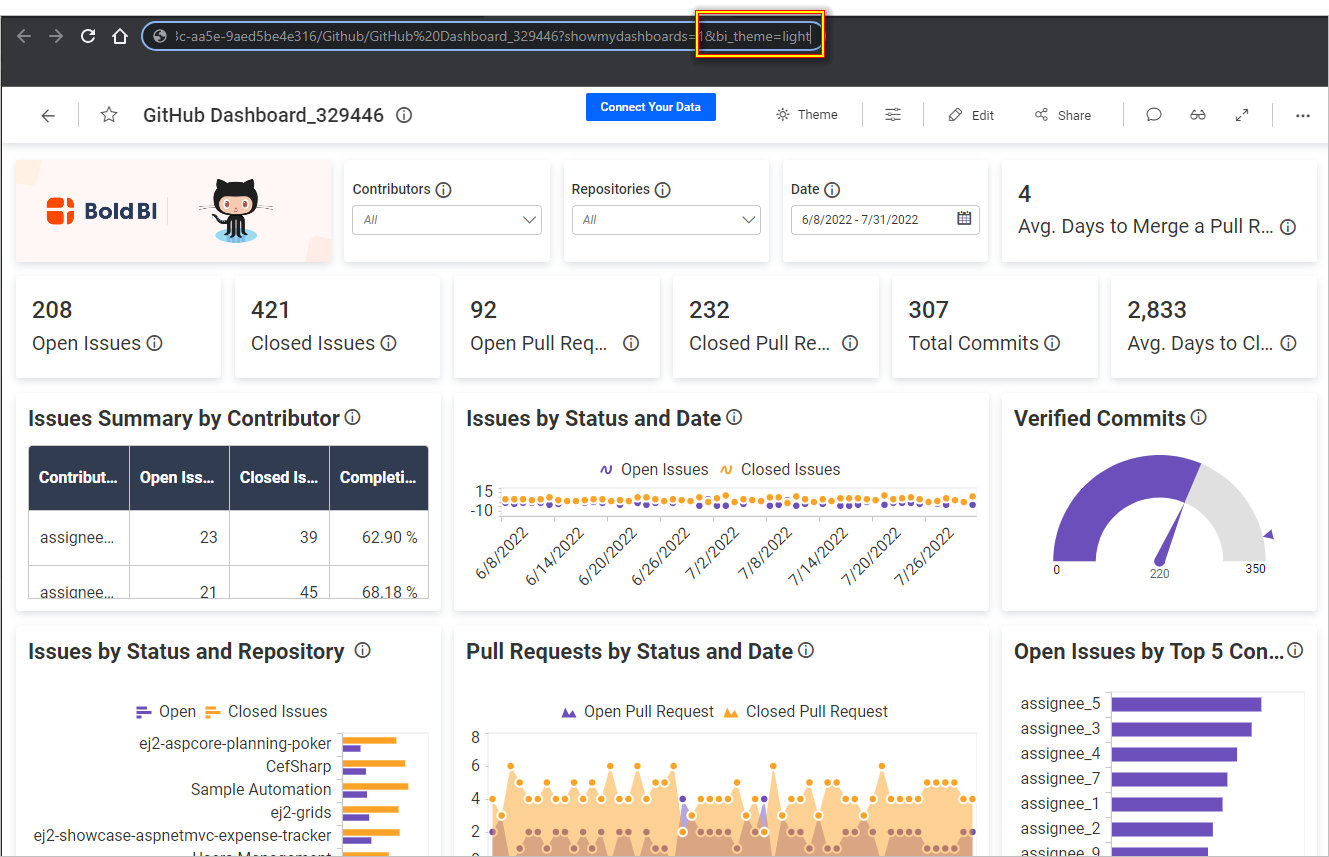This screenshot has width=1329, height=857.
Task: Click Edit in the dashboard toolbar
Action: click(x=971, y=115)
